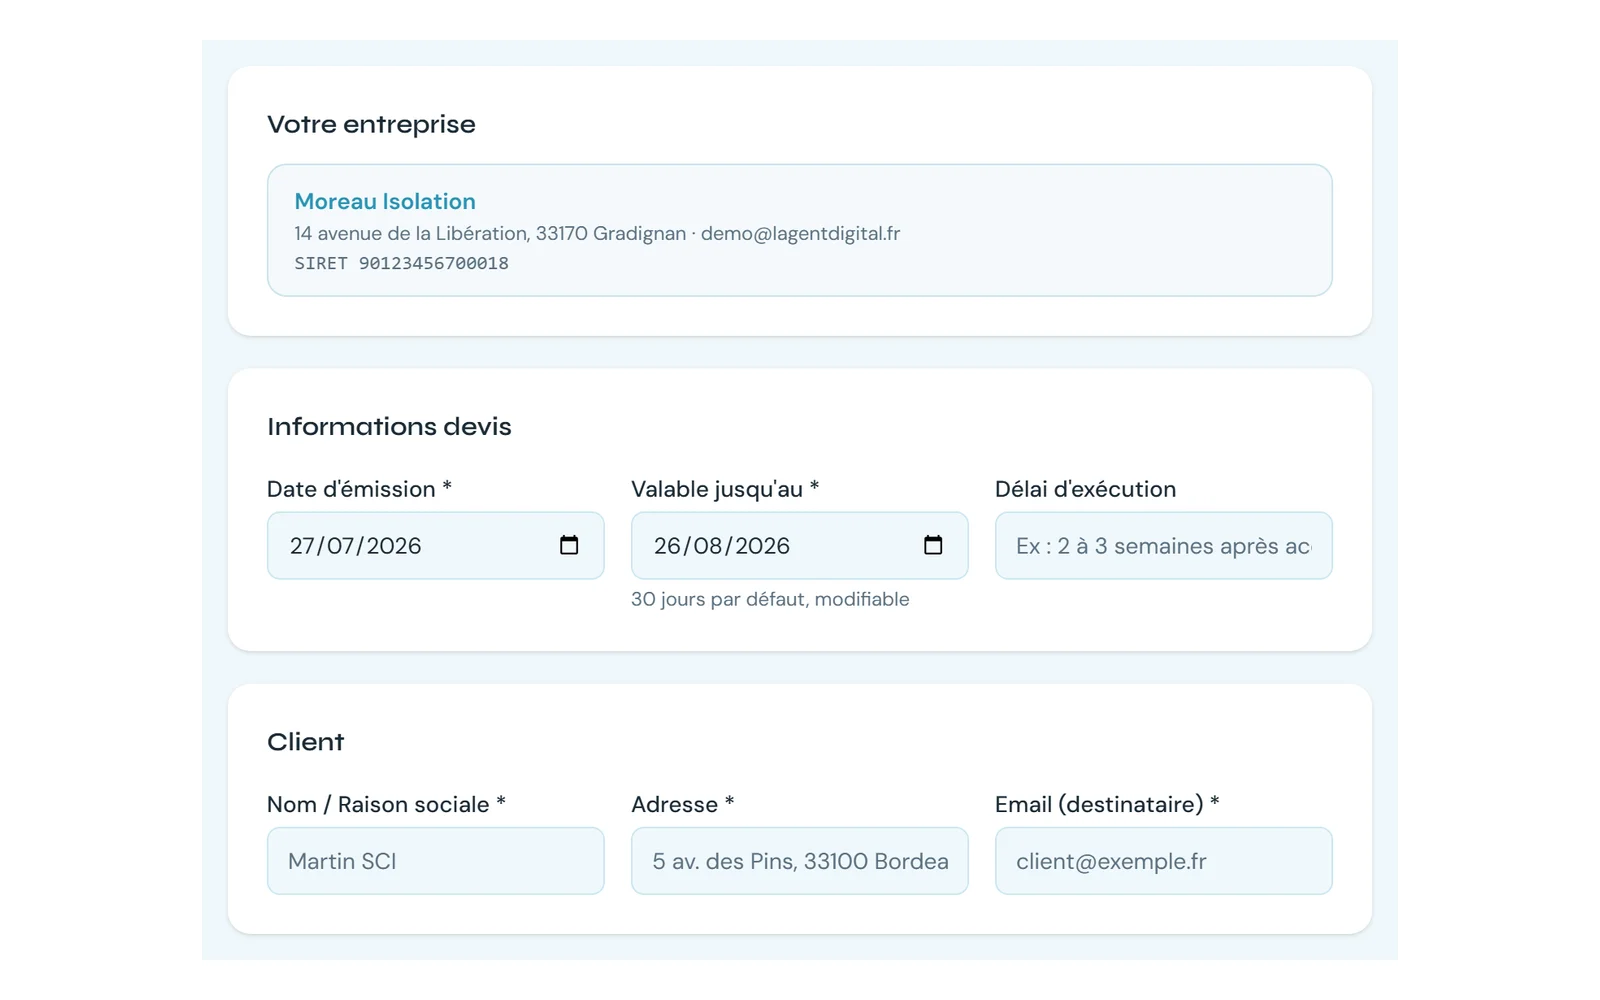This screenshot has height=1000, width=1600.
Task: Open calendar picker for Date d'émission
Action: [569, 545]
